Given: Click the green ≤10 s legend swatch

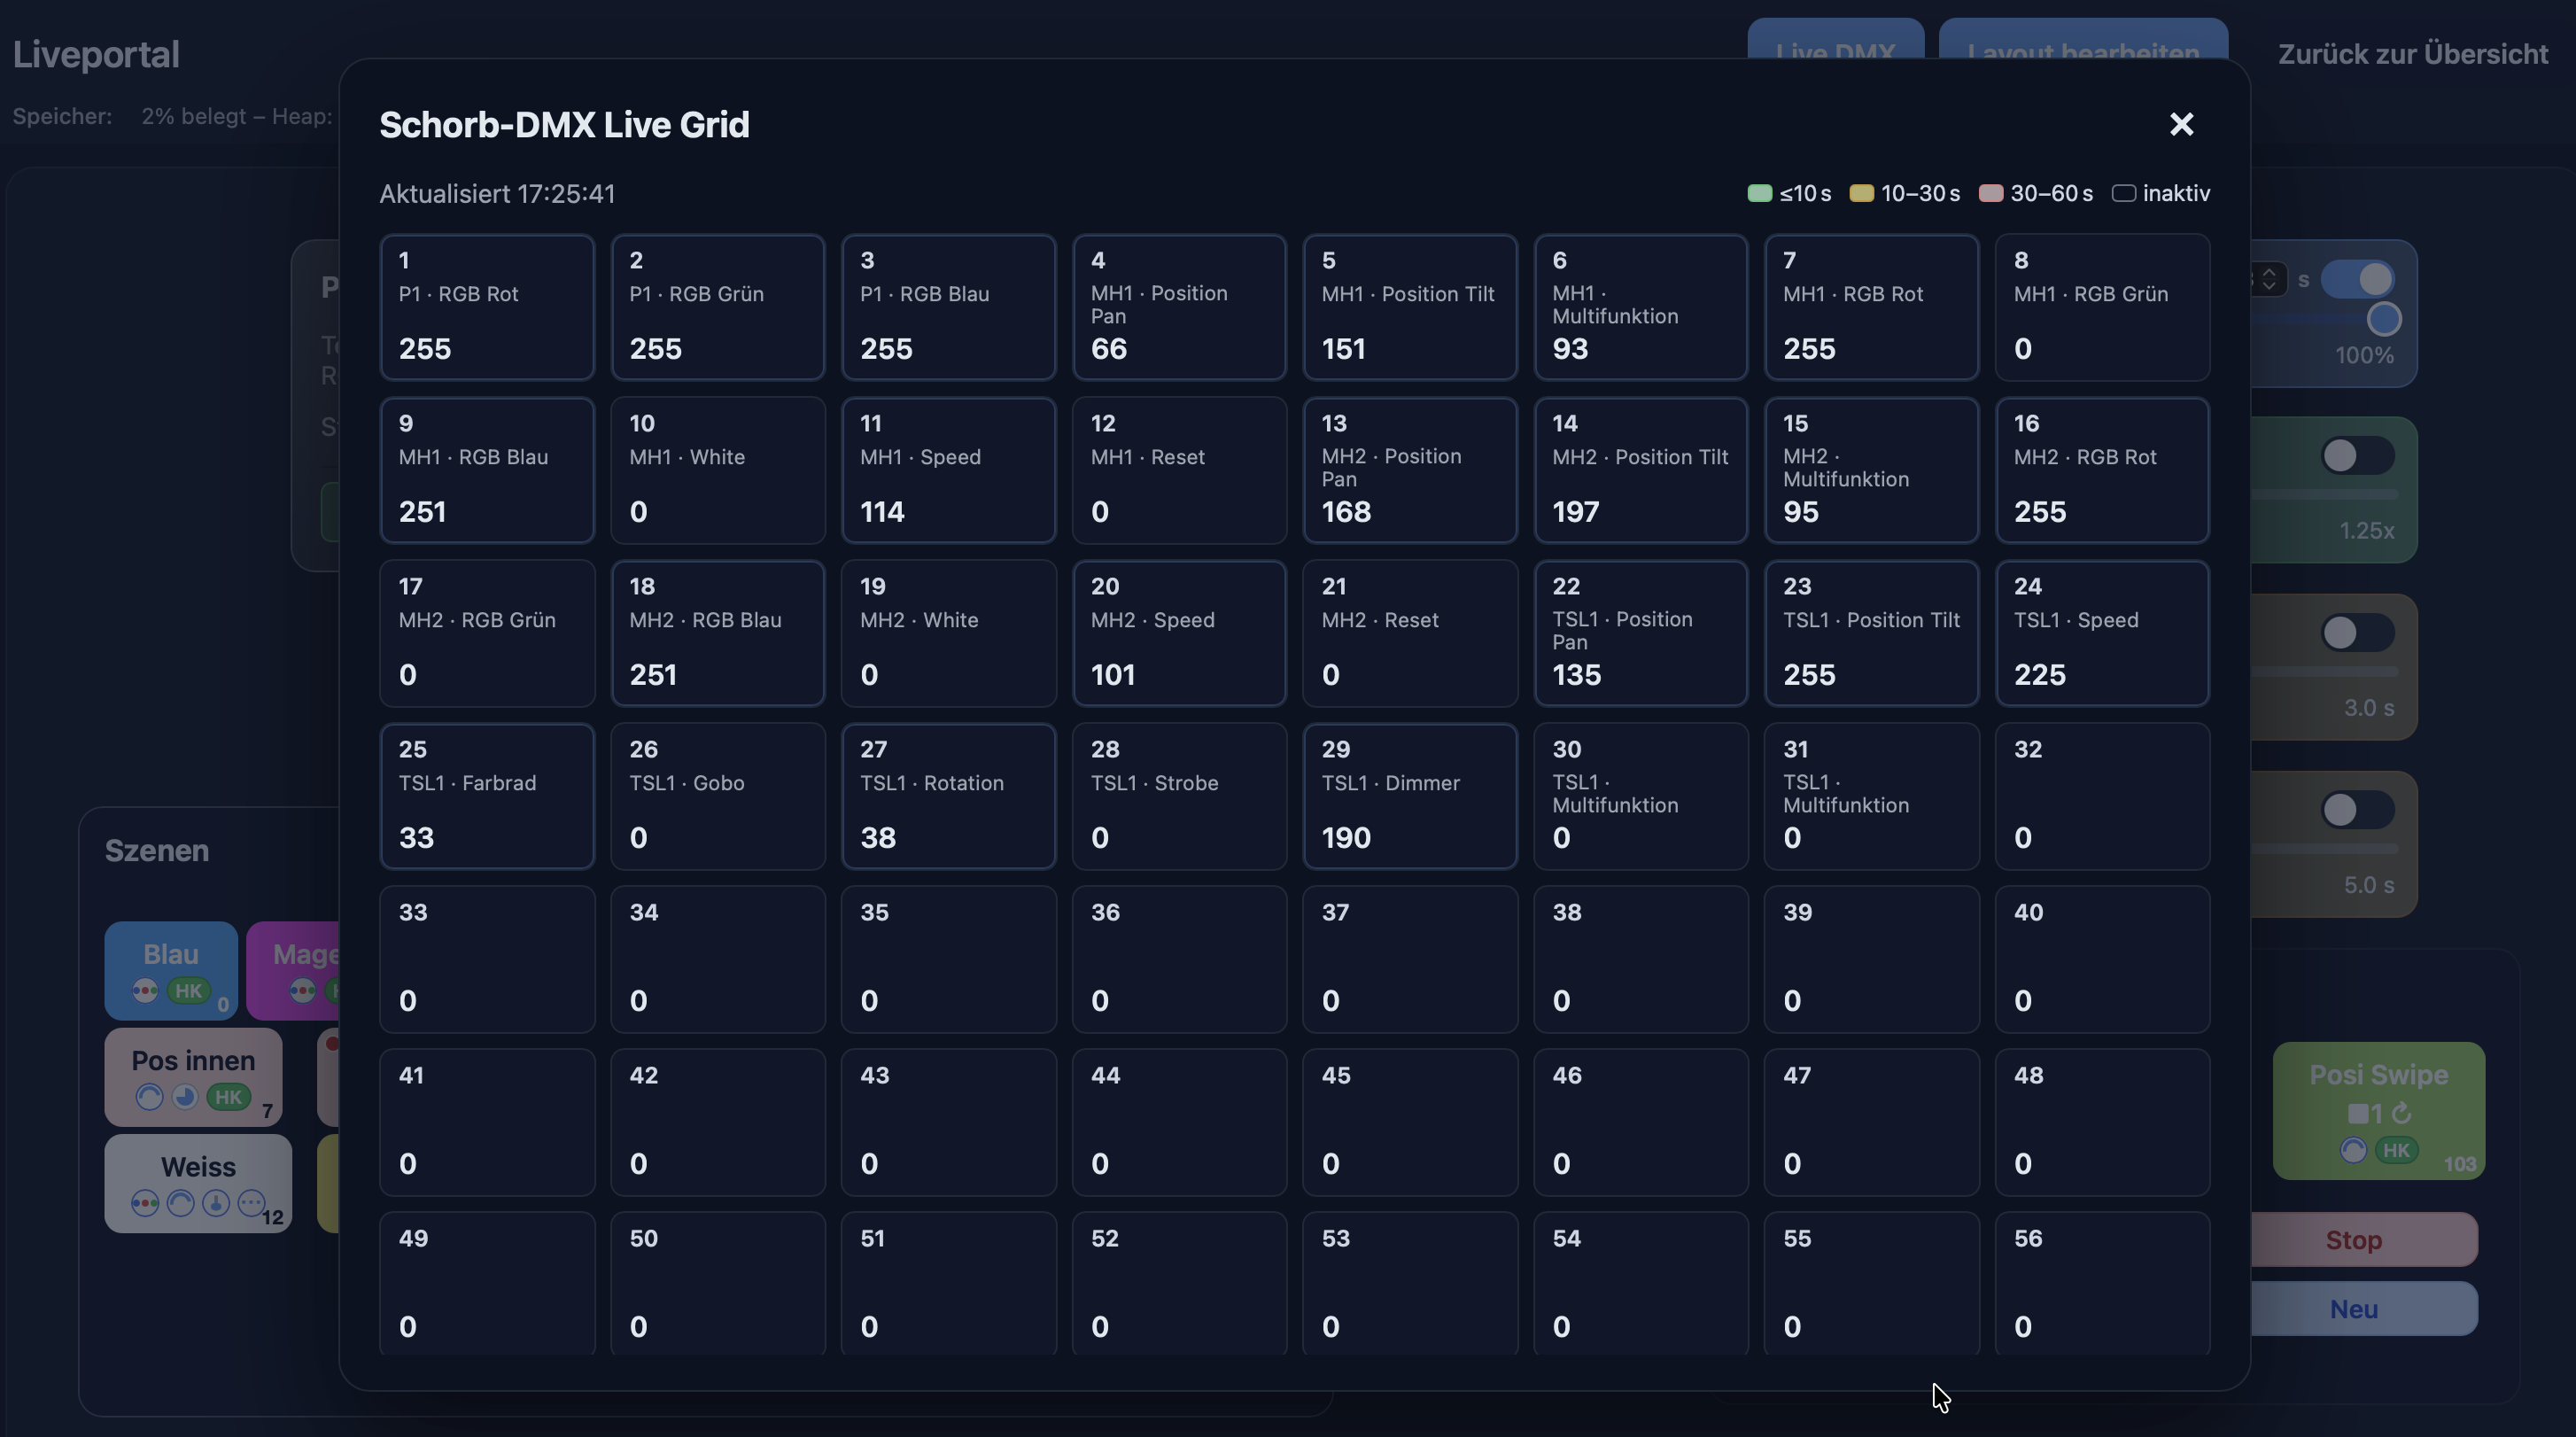Looking at the screenshot, I should [1759, 193].
